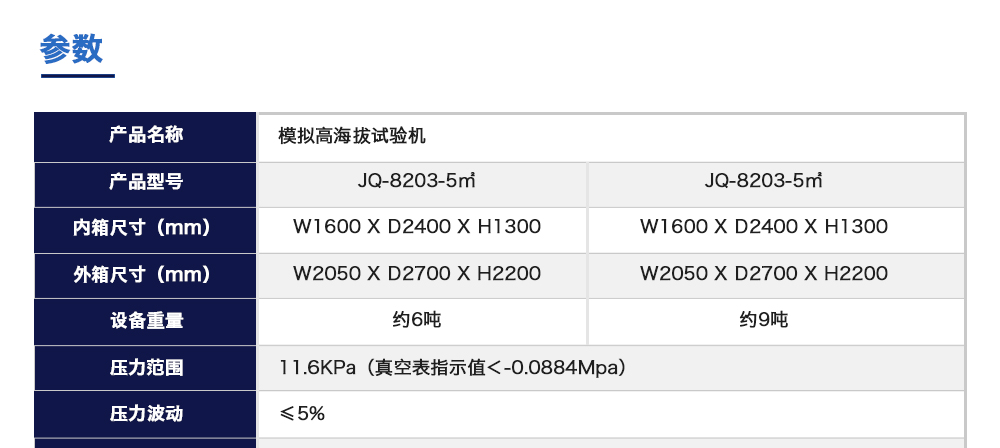The width and height of the screenshot is (1000, 448).
Task: Click the blue underline beneath 参数
Action: (x=77, y=75)
